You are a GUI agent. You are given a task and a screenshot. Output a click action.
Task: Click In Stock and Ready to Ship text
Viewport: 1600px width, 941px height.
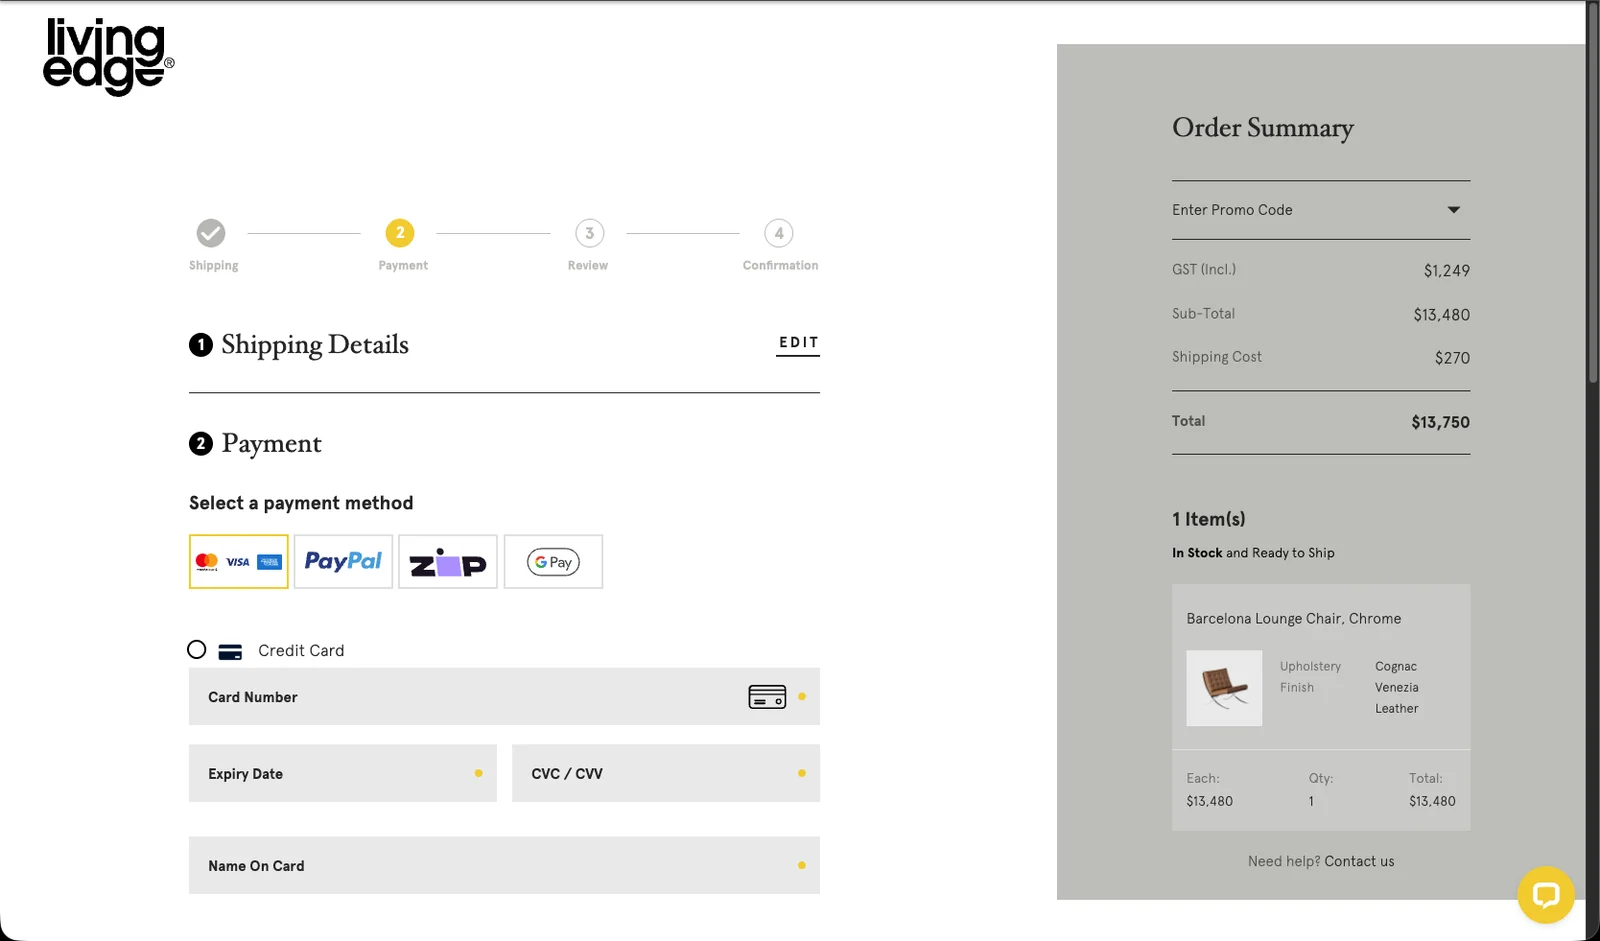1253,553
